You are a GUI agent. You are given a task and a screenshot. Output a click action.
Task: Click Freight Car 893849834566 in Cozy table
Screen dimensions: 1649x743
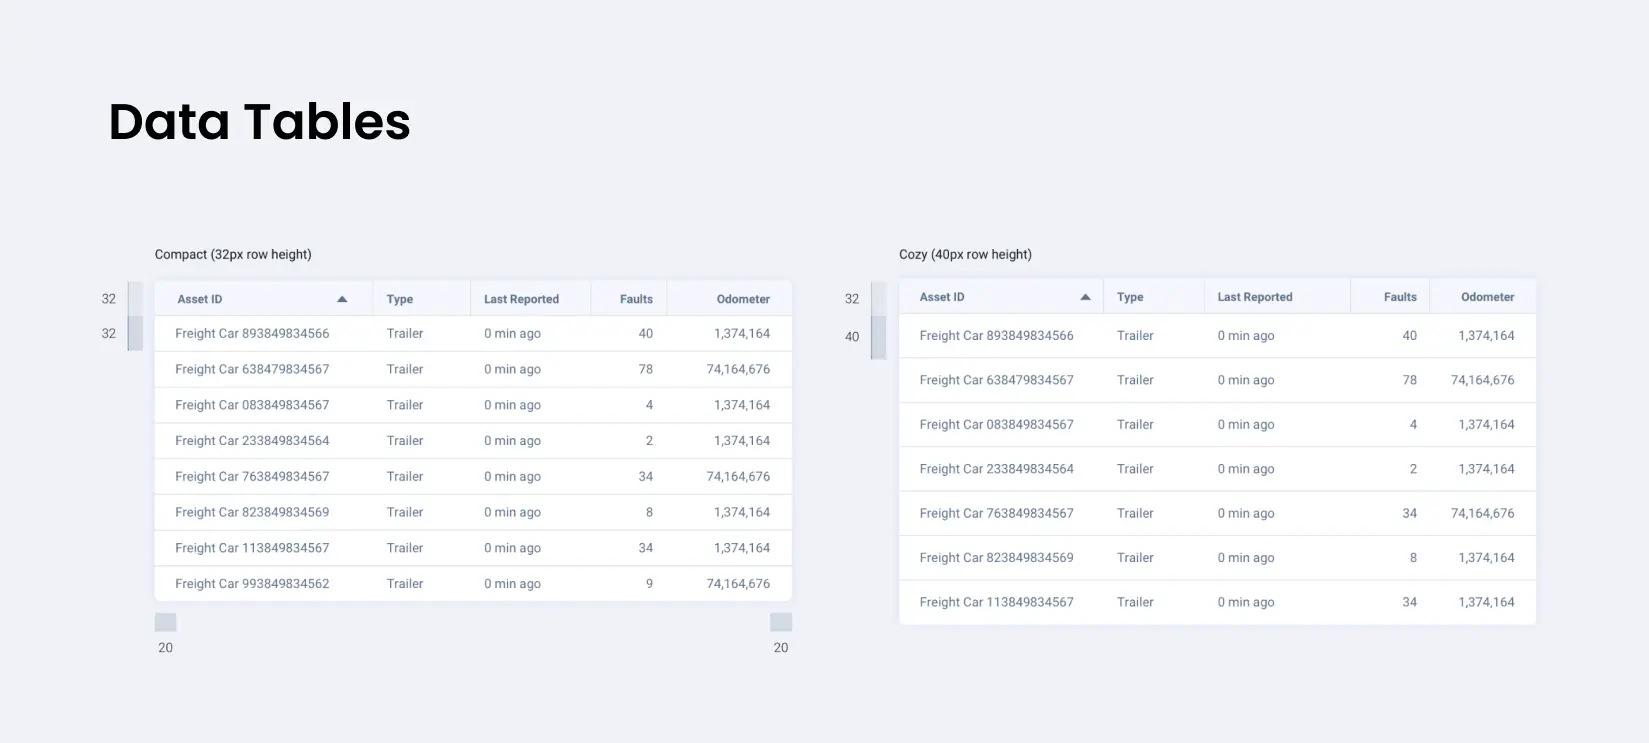point(996,336)
